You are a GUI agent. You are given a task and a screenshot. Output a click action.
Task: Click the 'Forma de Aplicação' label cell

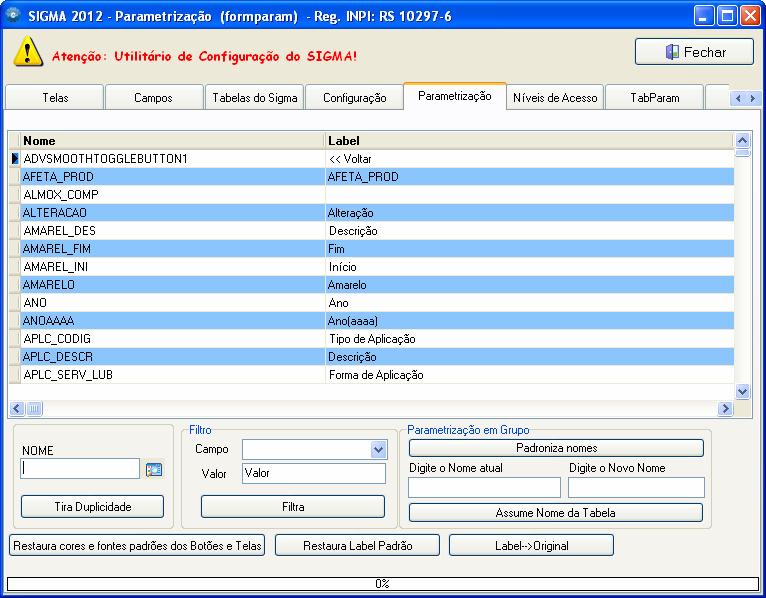(x=530, y=375)
